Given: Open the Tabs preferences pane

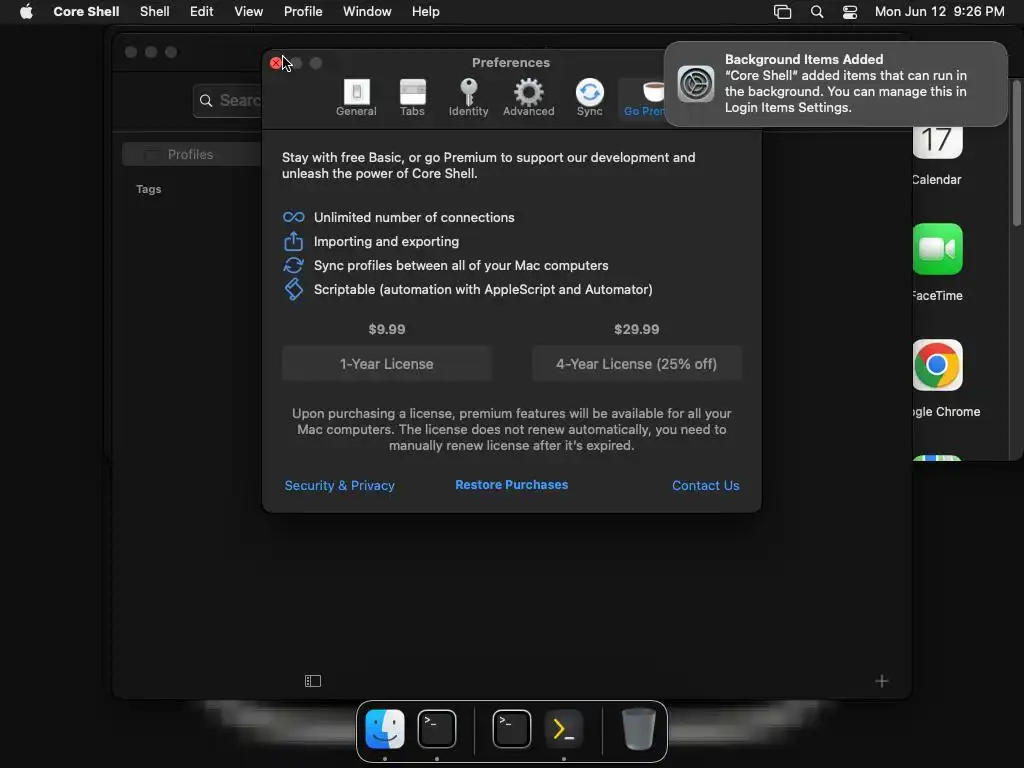Looking at the screenshot, I should 412,97.
